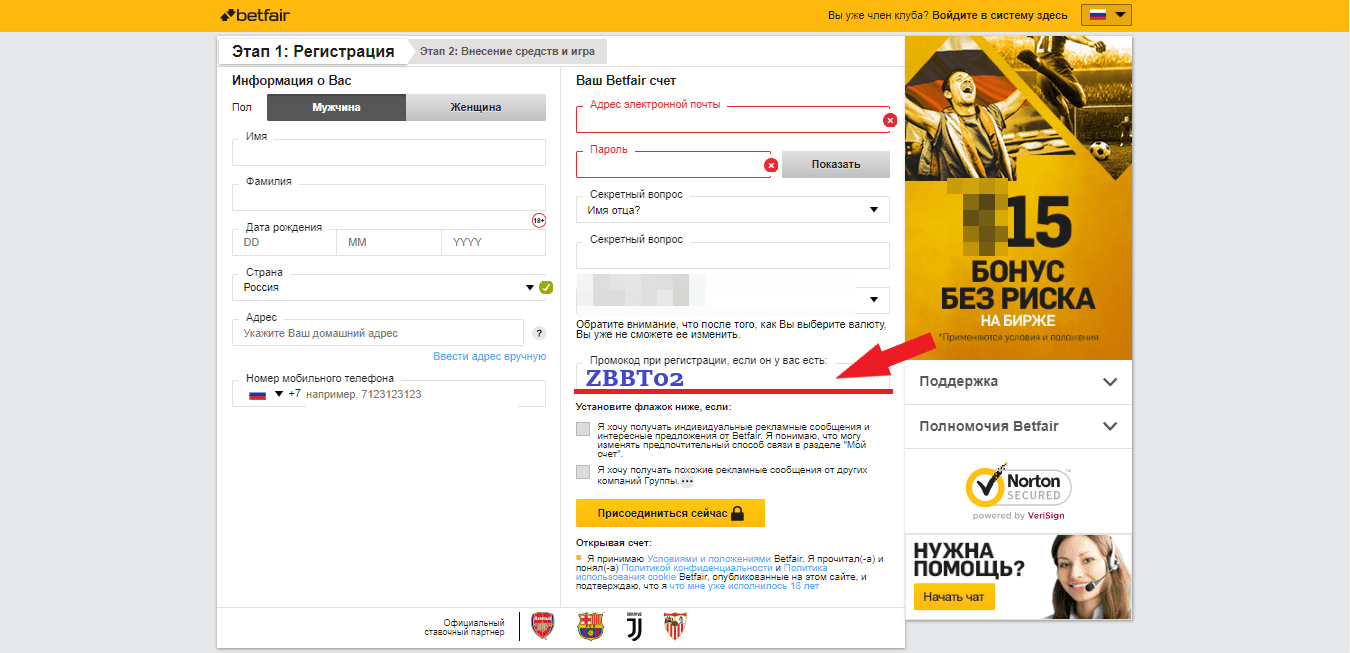This screenshot has width=1350, height=653.
Task: Open the Russian flag language selector
Action: (x=1106, y=15)
